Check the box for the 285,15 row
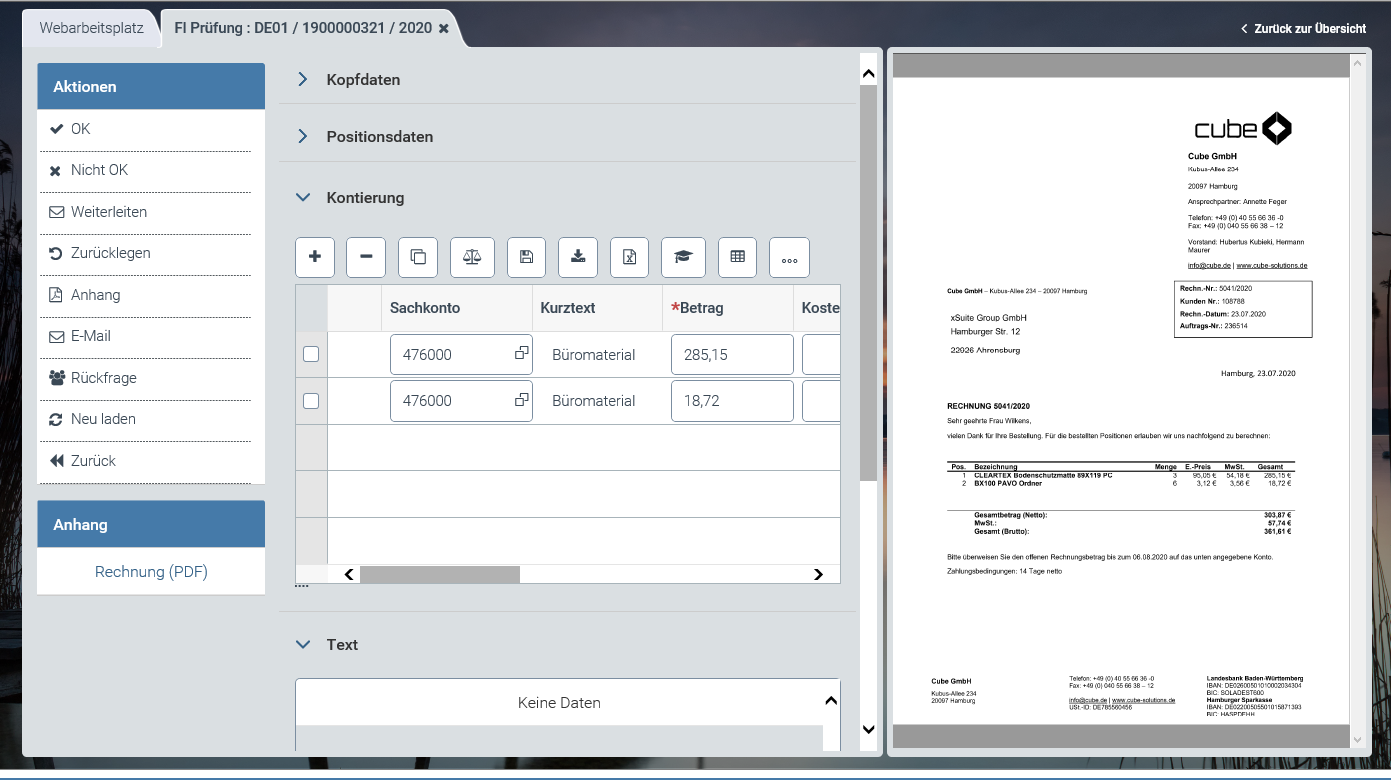Screen dimensions: 1391x780 coord(311,354)
